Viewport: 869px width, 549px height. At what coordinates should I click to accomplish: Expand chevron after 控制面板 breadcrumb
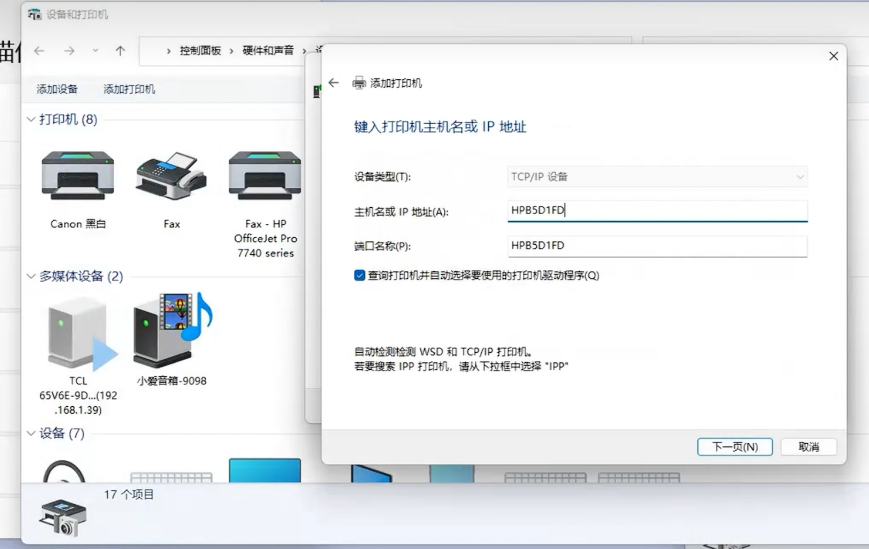232,51
